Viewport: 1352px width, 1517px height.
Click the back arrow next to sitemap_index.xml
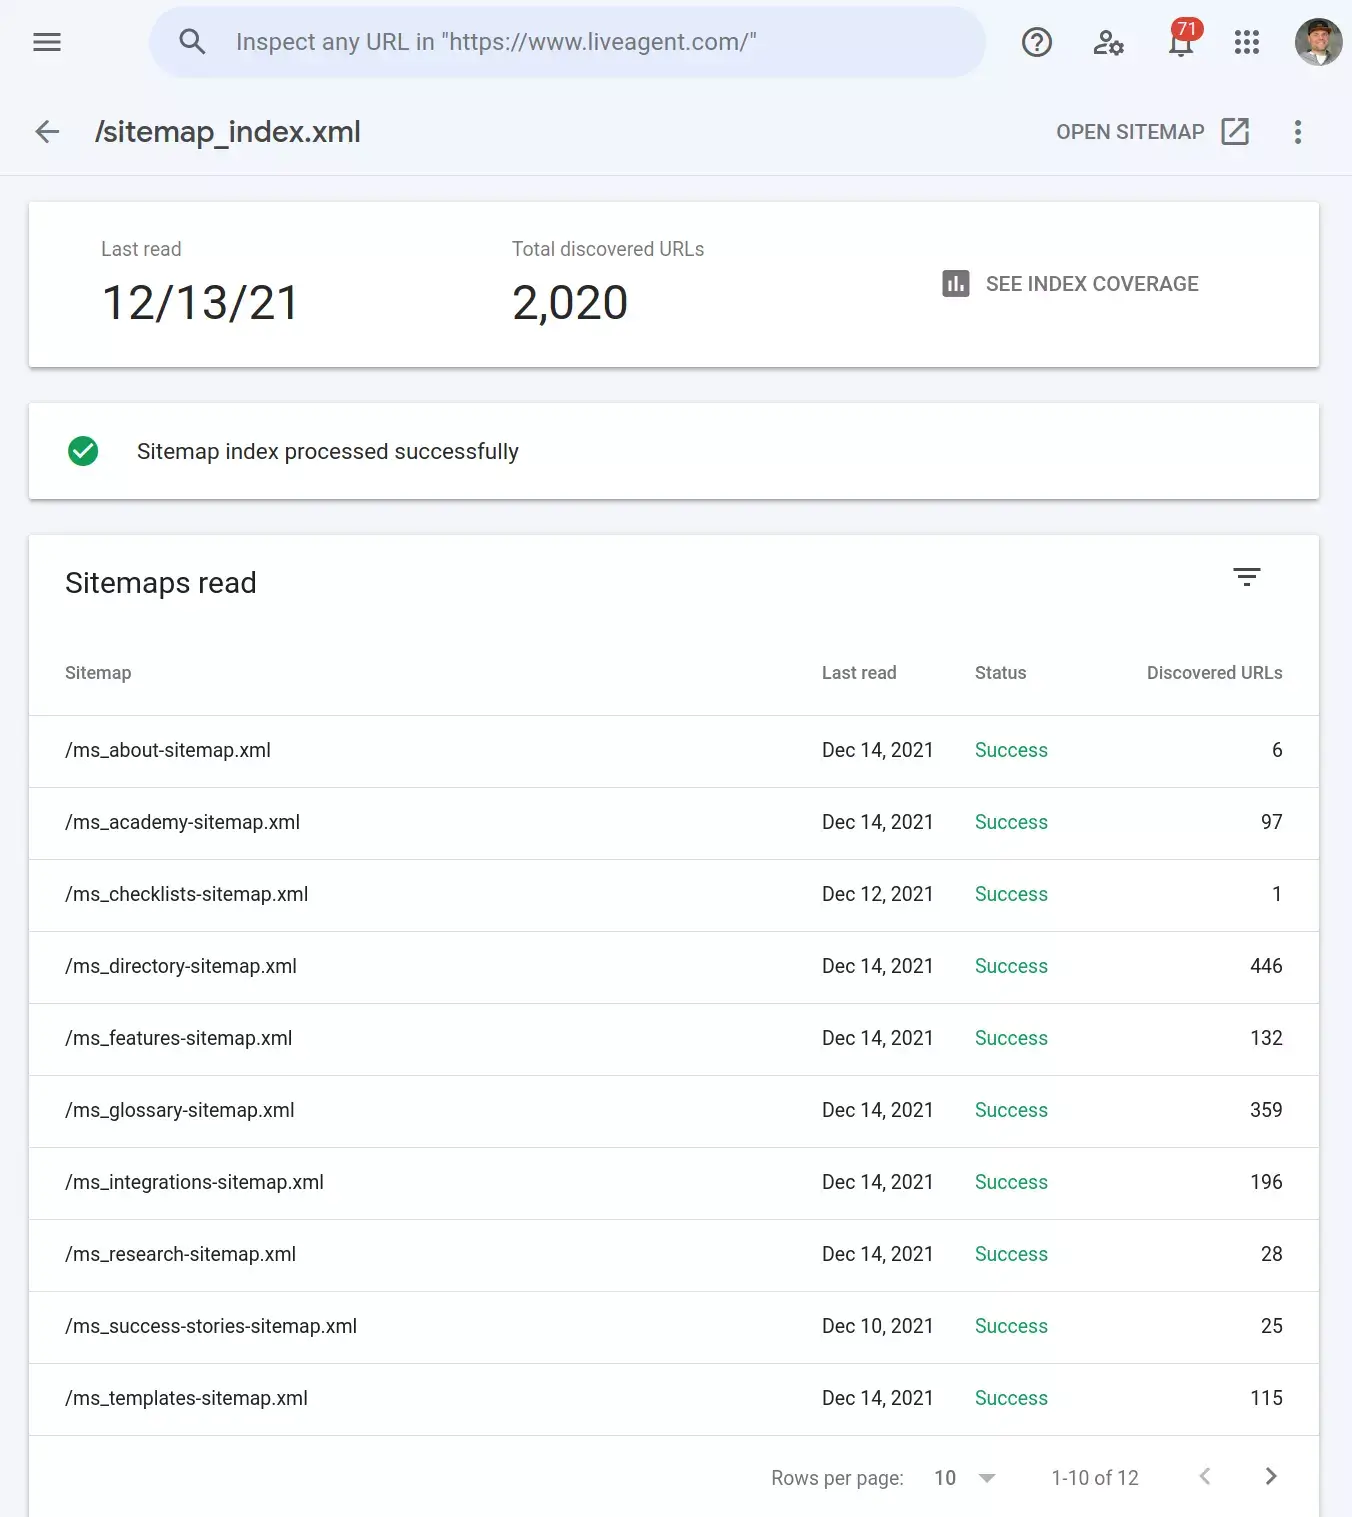pyautogui.click(x=46, y=131)
